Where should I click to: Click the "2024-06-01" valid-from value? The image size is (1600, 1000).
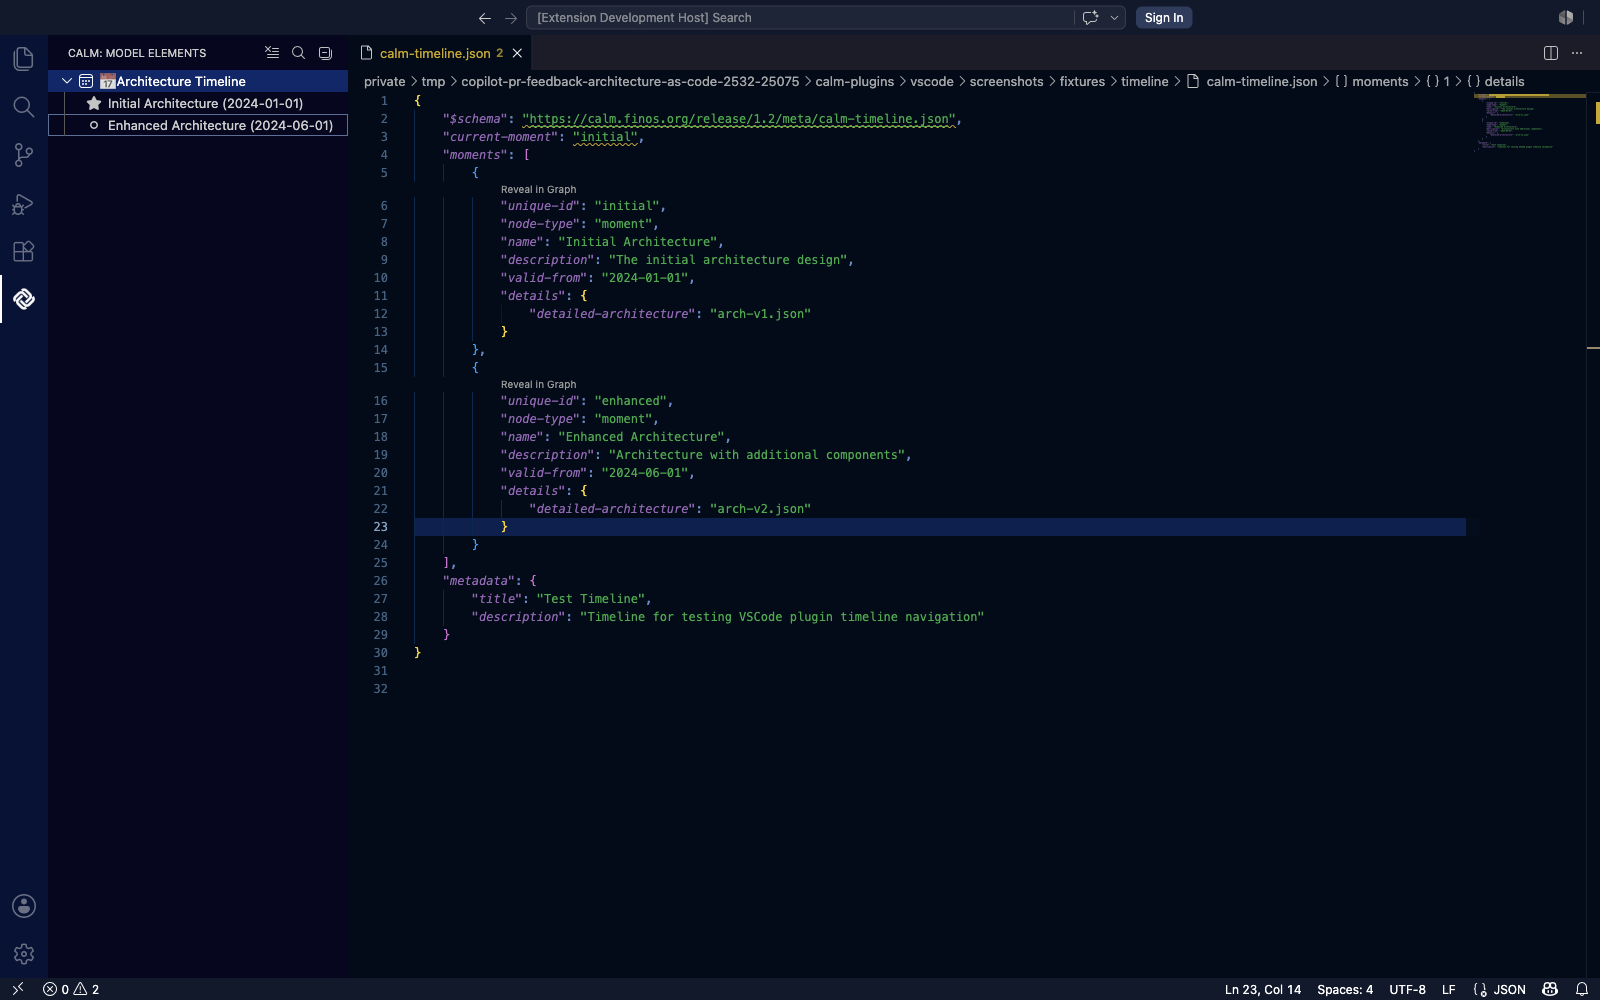coord(644,473)
